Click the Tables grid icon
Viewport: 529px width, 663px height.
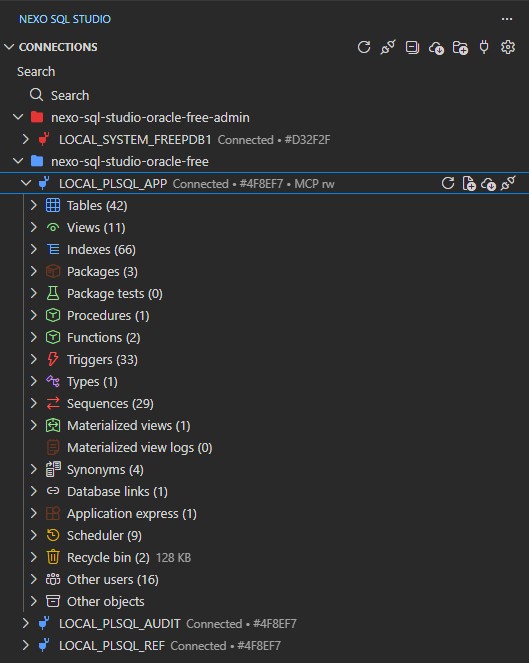(x=53, y=205)
